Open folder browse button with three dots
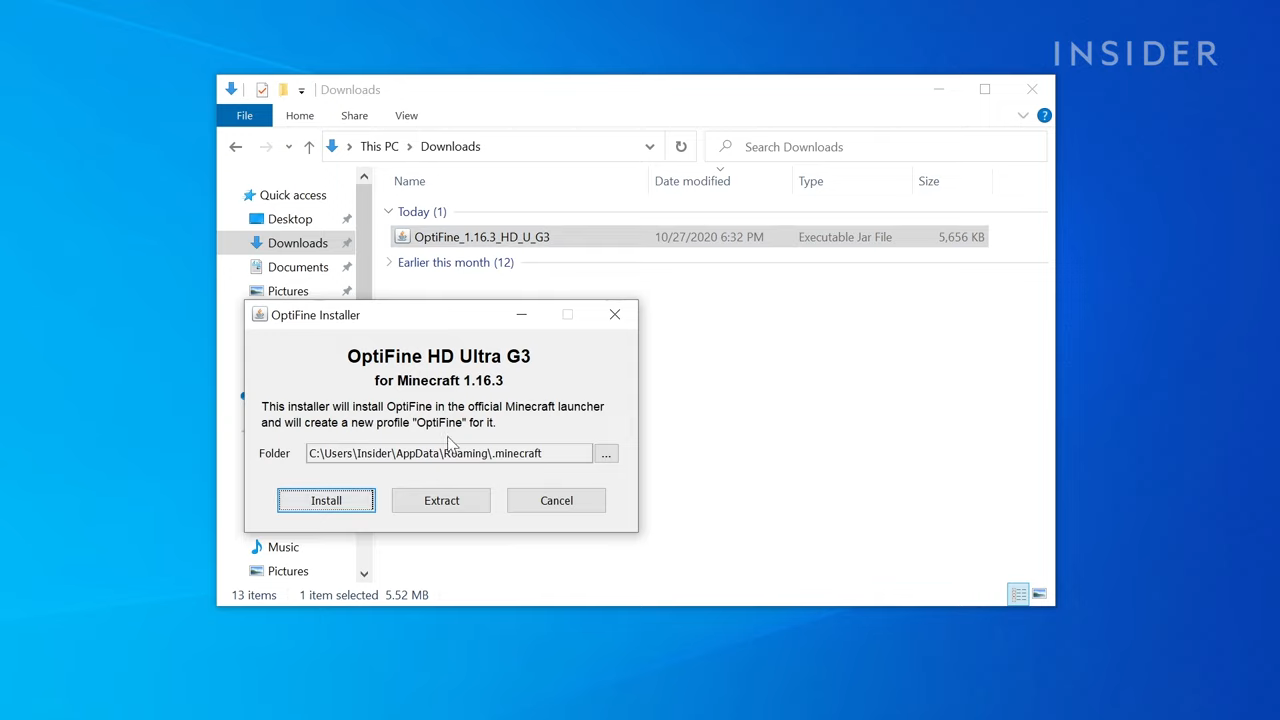1280x720 pixels. click(x=606, y=454)
